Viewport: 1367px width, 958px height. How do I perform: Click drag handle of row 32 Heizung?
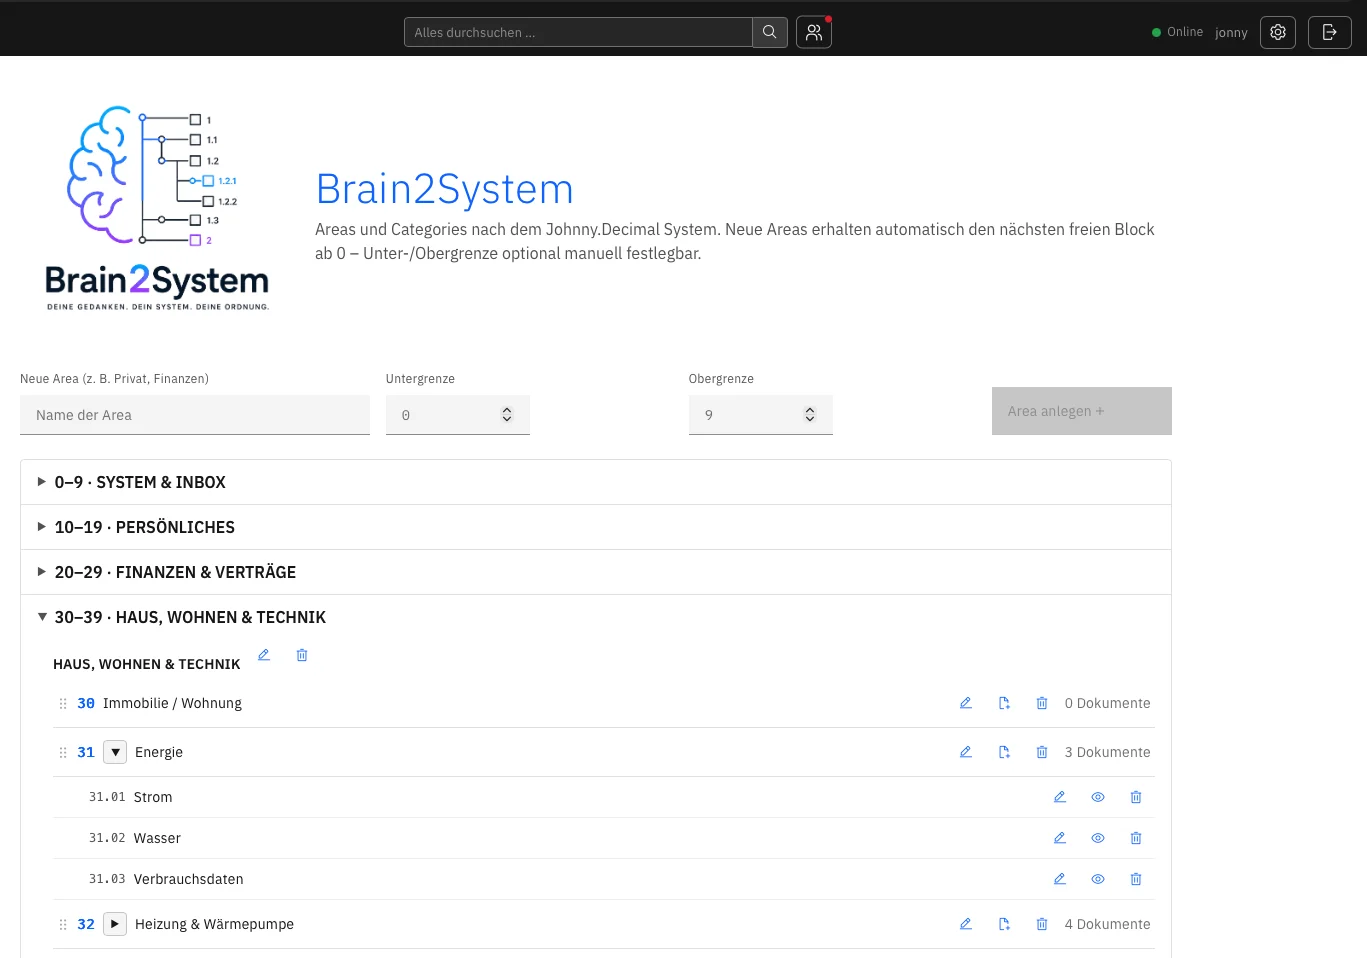click(x=63, y=925)
